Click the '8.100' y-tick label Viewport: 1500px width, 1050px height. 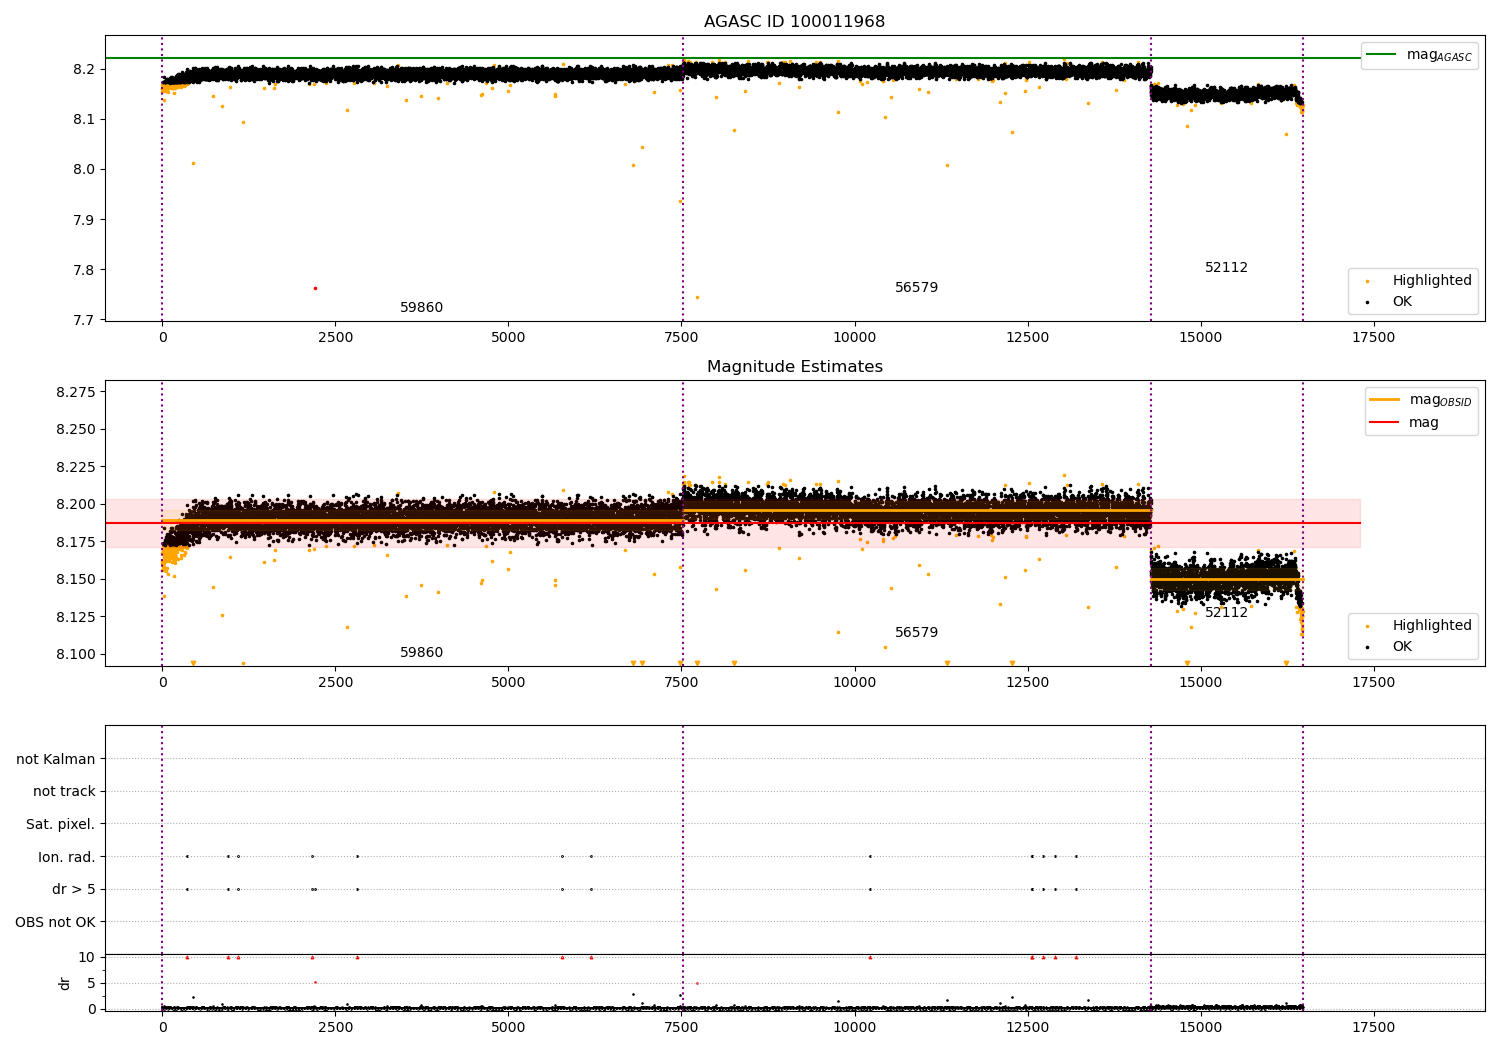pos(76,654)
